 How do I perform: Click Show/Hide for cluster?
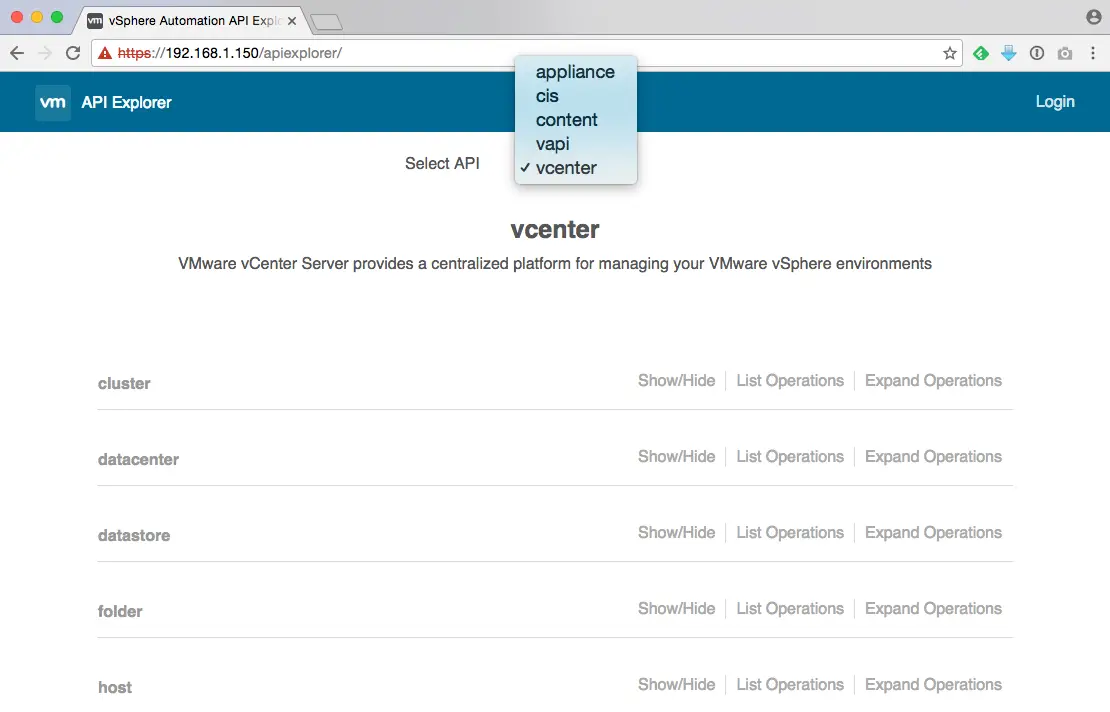pos(676,381)
